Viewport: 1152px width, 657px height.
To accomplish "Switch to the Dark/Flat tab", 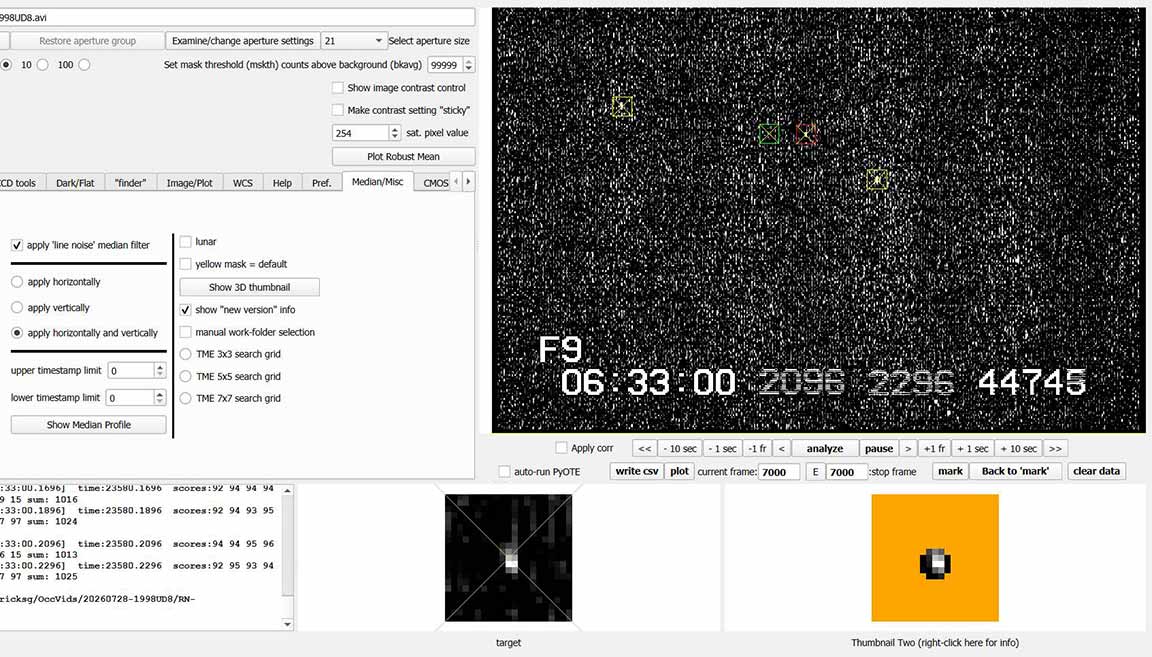I will click(x=75, y=183).
